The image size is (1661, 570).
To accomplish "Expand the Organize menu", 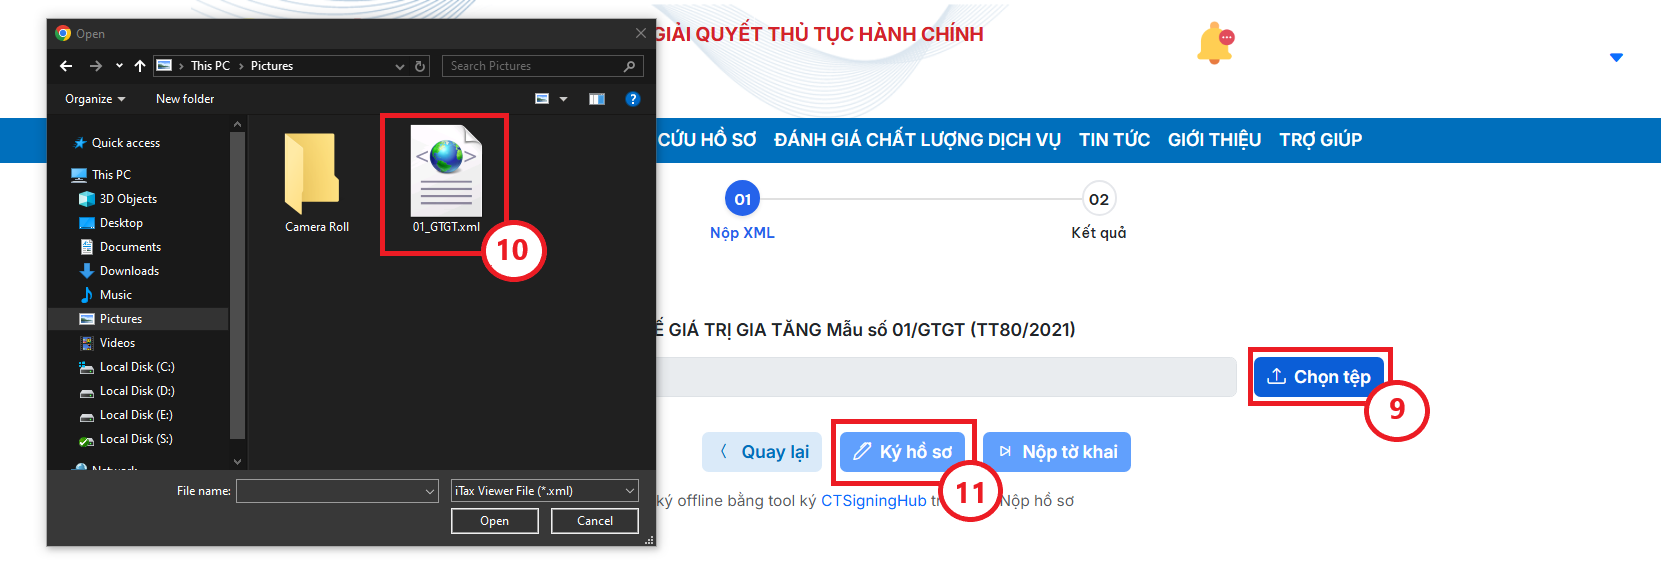I will pyautogui.click(x=95, y=99).
